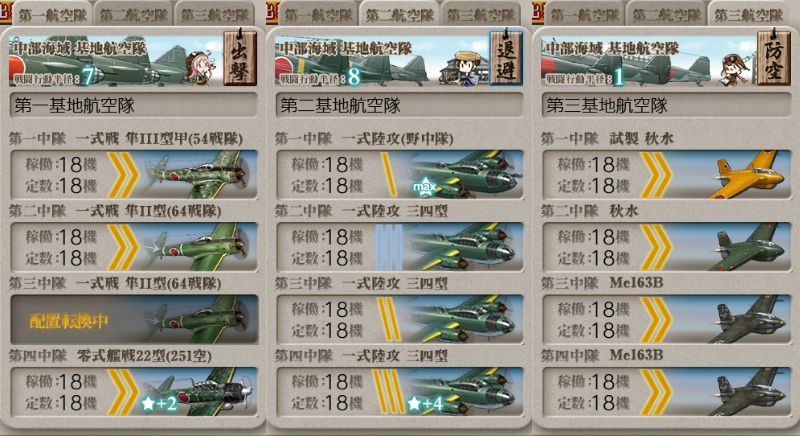Toggle the 退避 retreat wooden sign

pos(506,57)
